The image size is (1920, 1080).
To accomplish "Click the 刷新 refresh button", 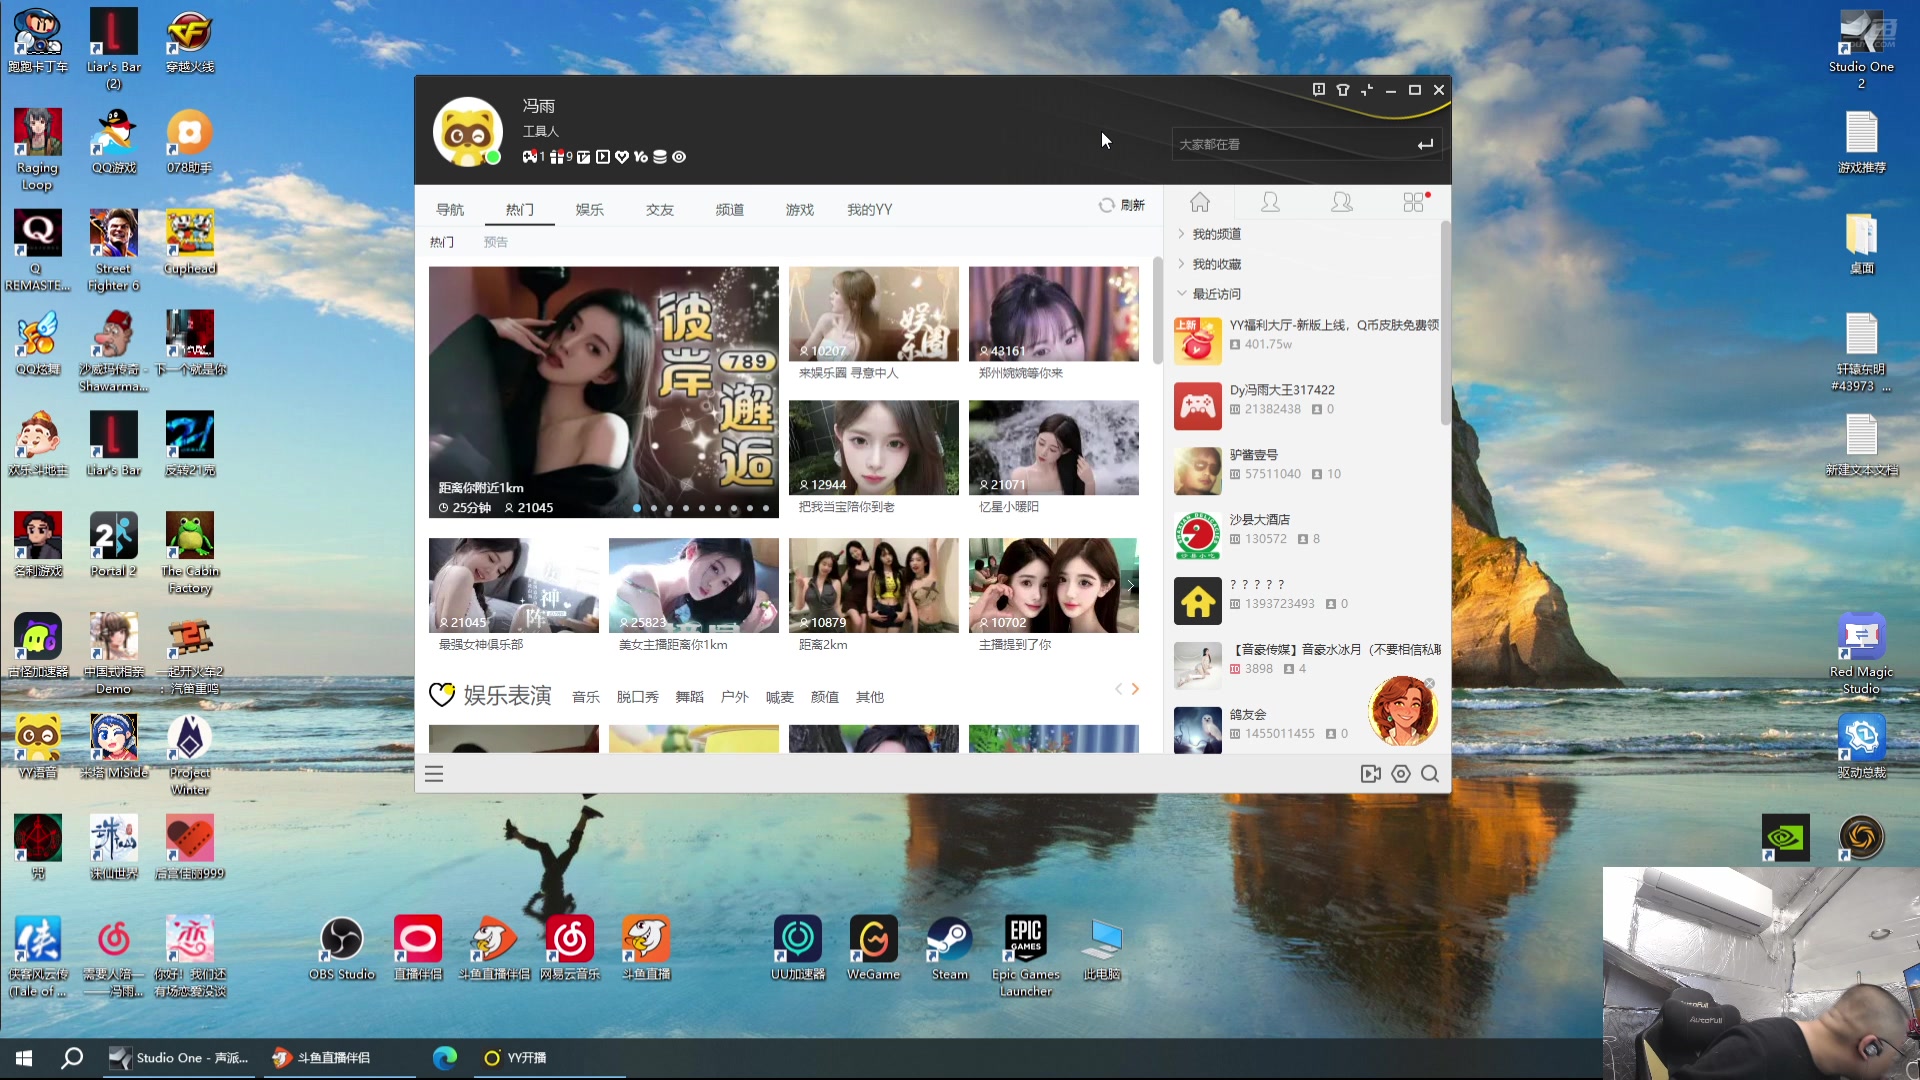I will point(1122,205).
